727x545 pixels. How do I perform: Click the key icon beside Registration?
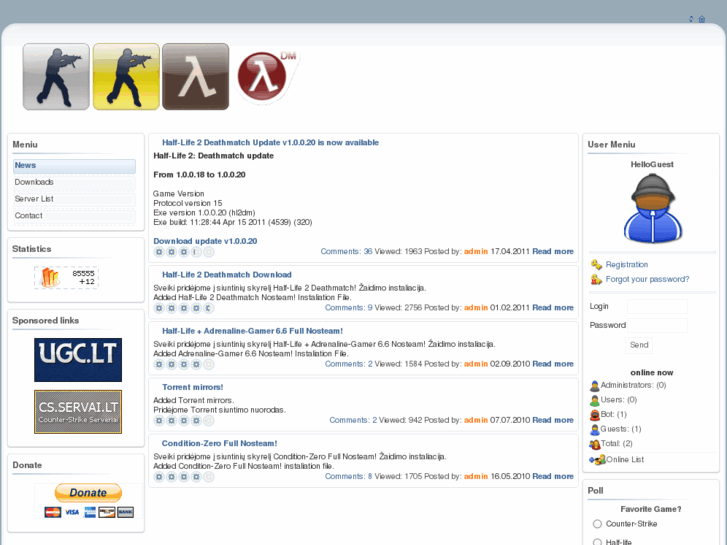[596, 264]
